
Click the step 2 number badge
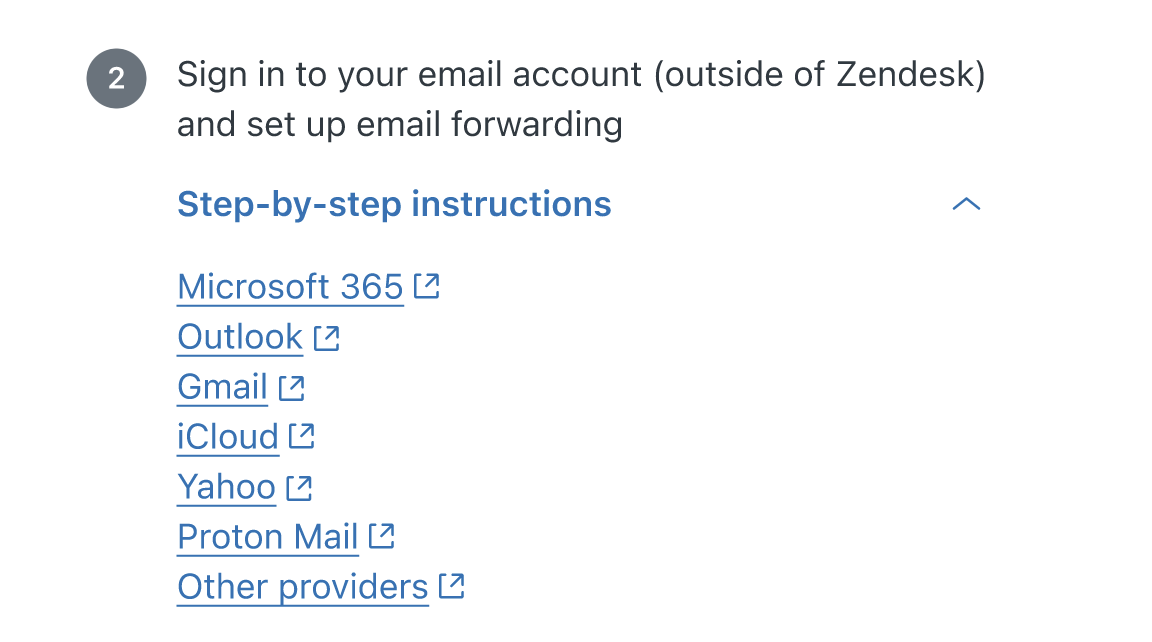coord(116,79)
